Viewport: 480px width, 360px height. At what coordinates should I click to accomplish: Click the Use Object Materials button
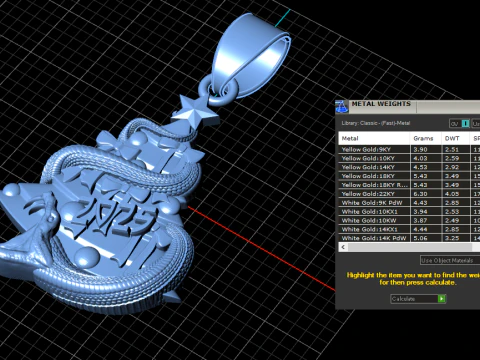tap(450, 260)
